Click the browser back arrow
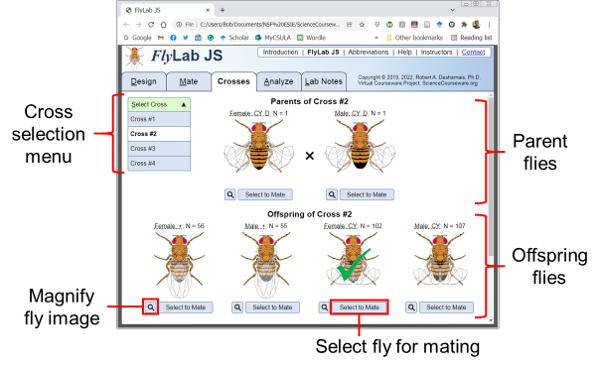The height and width of the screenshot is (369, 599). 126,24
